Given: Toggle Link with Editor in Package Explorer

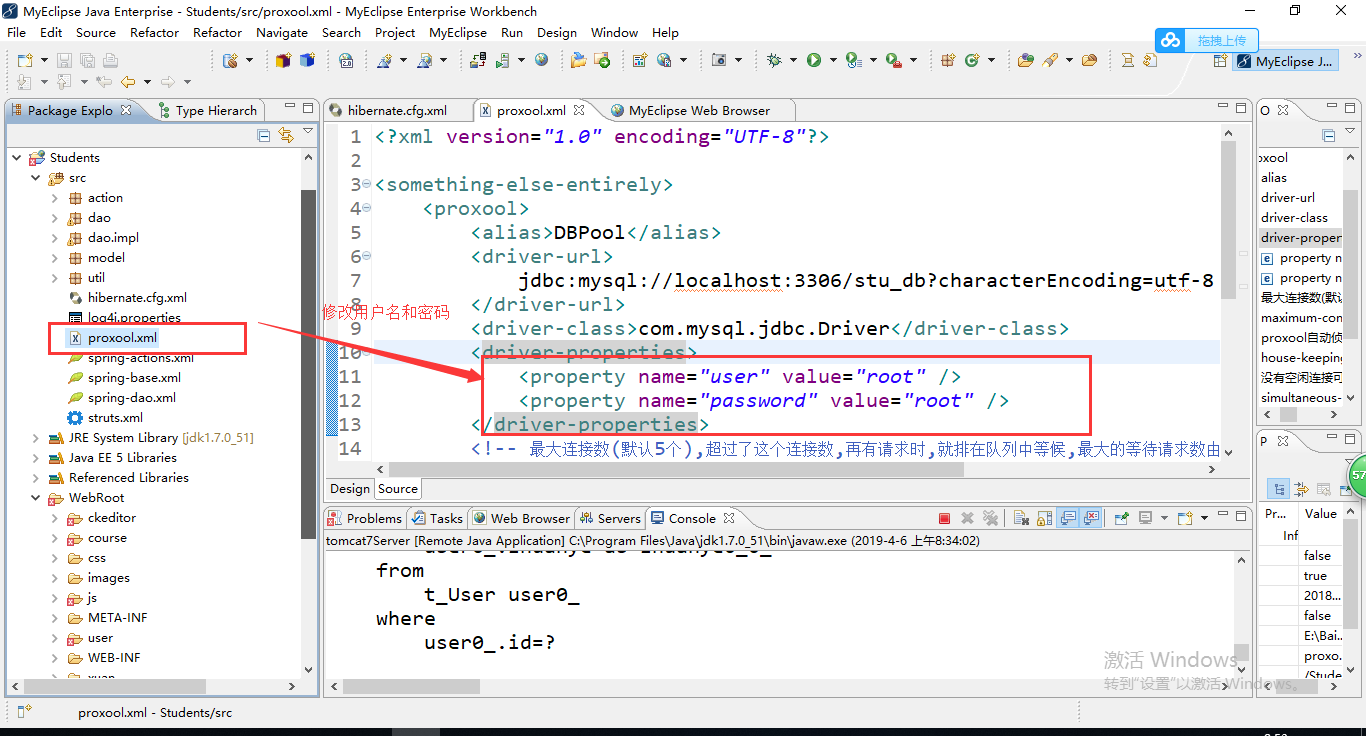Looking at the screenshot, I should click(286, 136).
